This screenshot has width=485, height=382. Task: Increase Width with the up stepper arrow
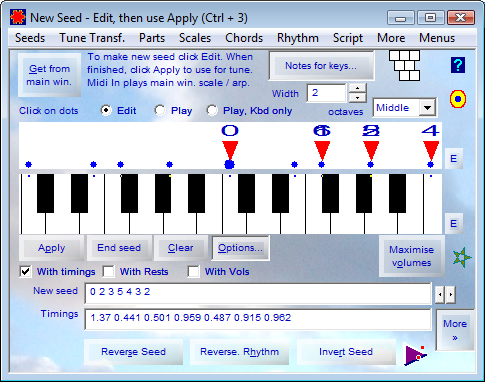pos(357,88)
